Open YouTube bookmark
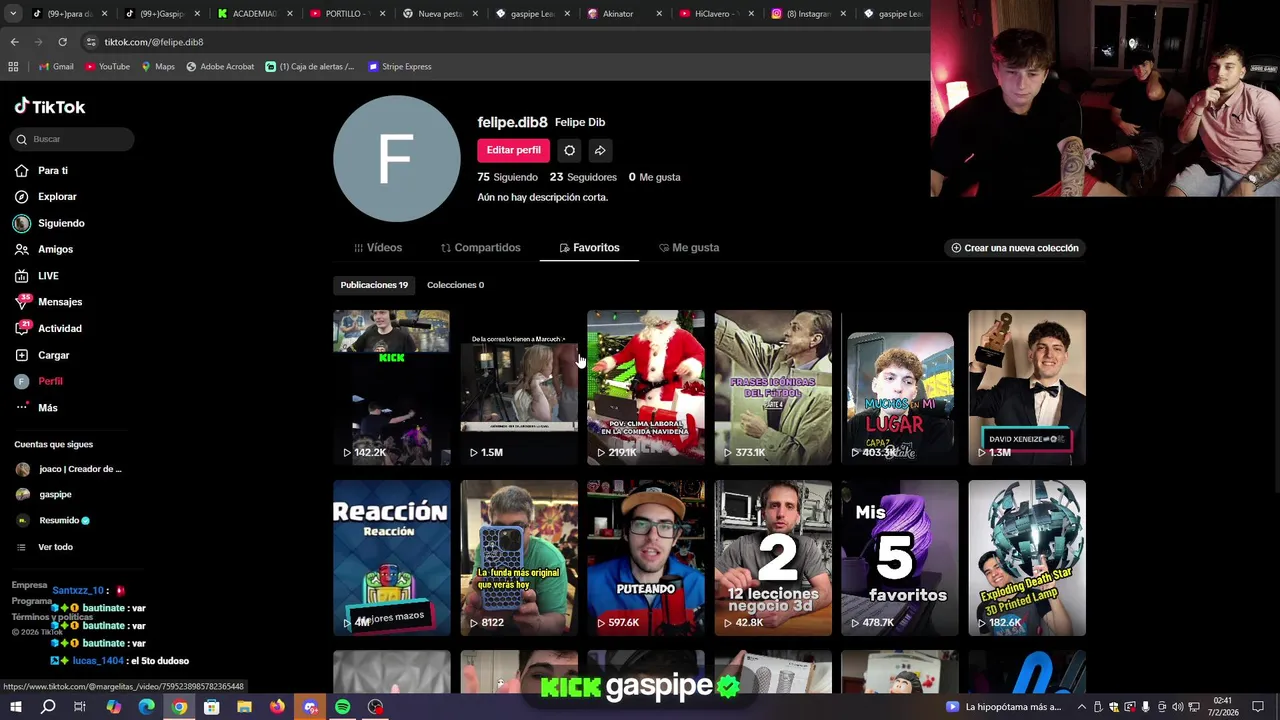Screen dimensions: 1280x720 coord(107,67)
